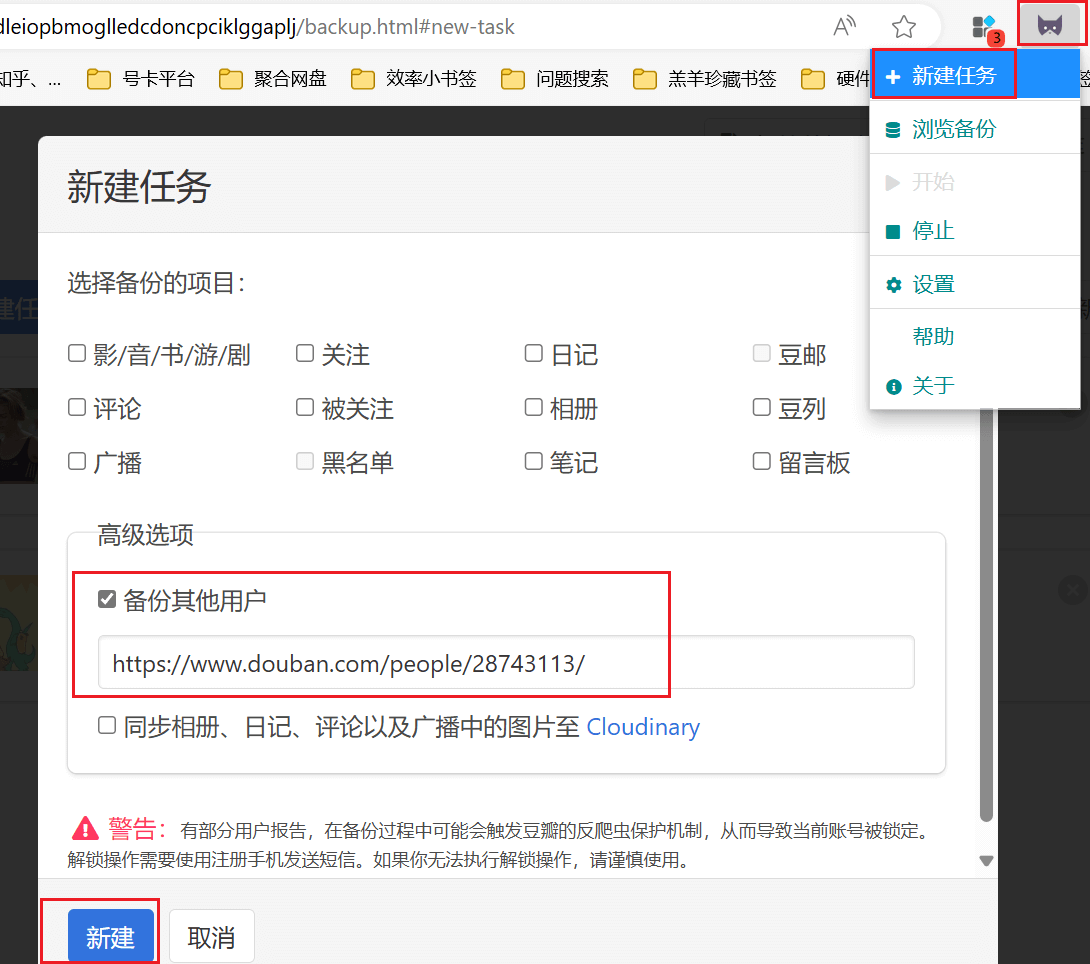The height and width of the screenshot is (964, 1090).
Task: Click the stop square icon beside 停止
Action: [x=893, y=230]
